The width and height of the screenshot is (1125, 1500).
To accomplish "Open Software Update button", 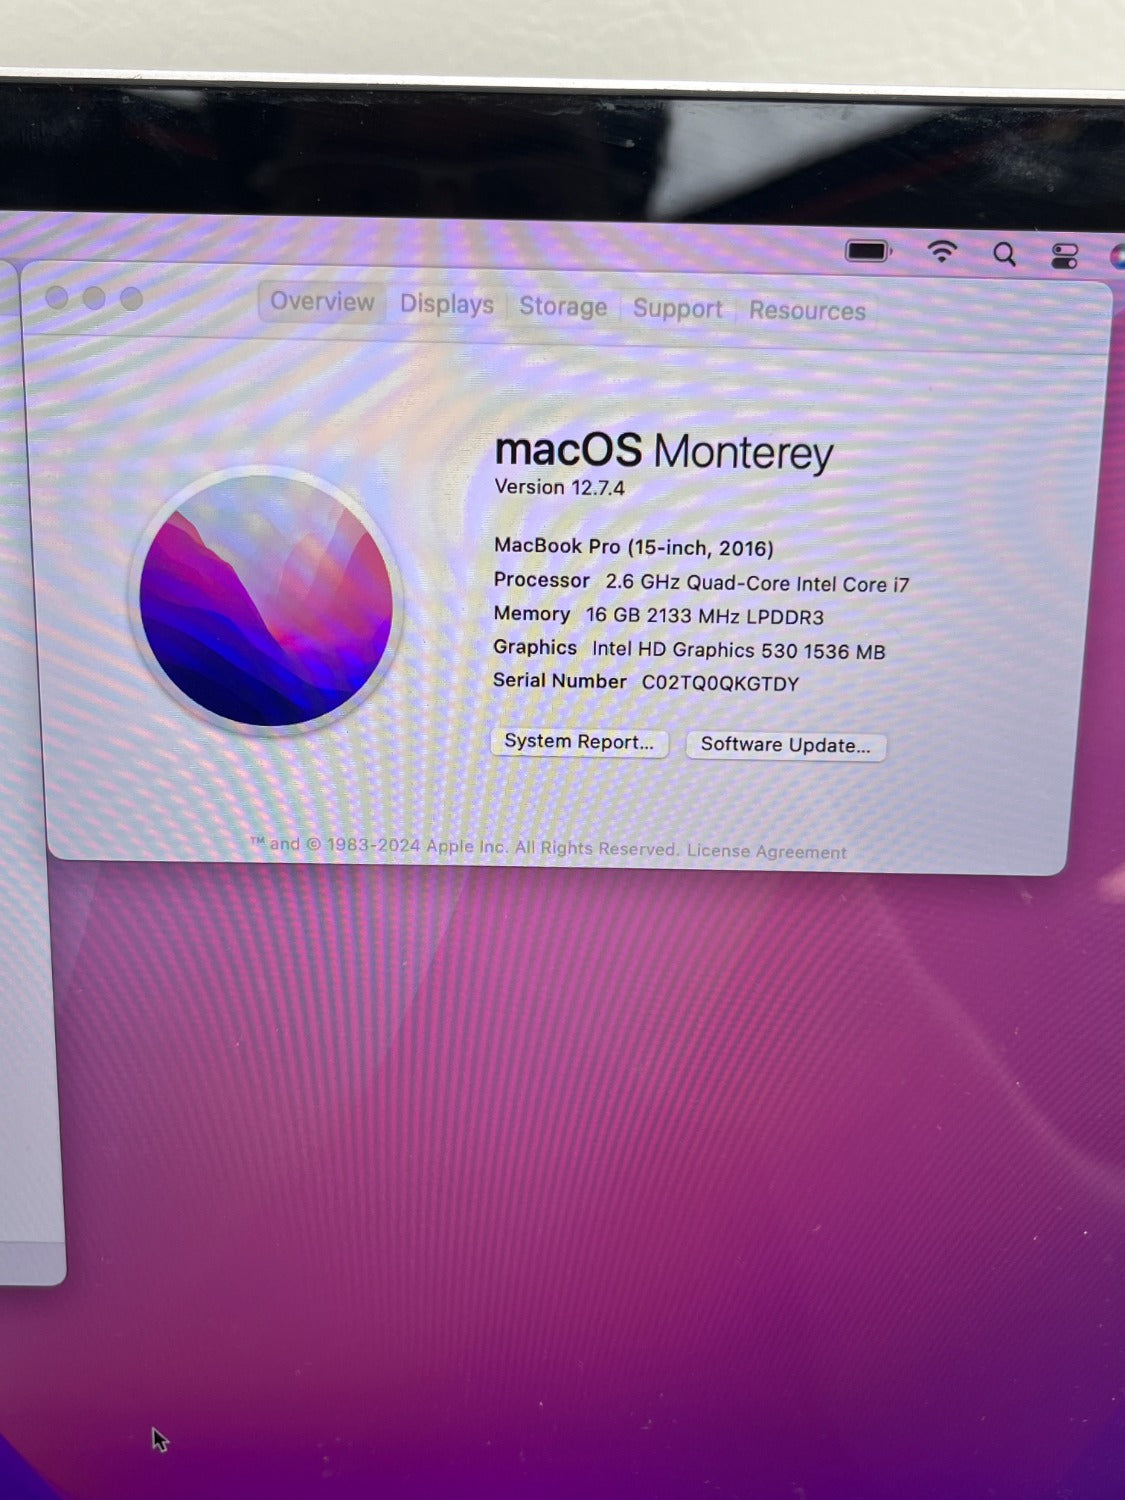I will point(785,745).
